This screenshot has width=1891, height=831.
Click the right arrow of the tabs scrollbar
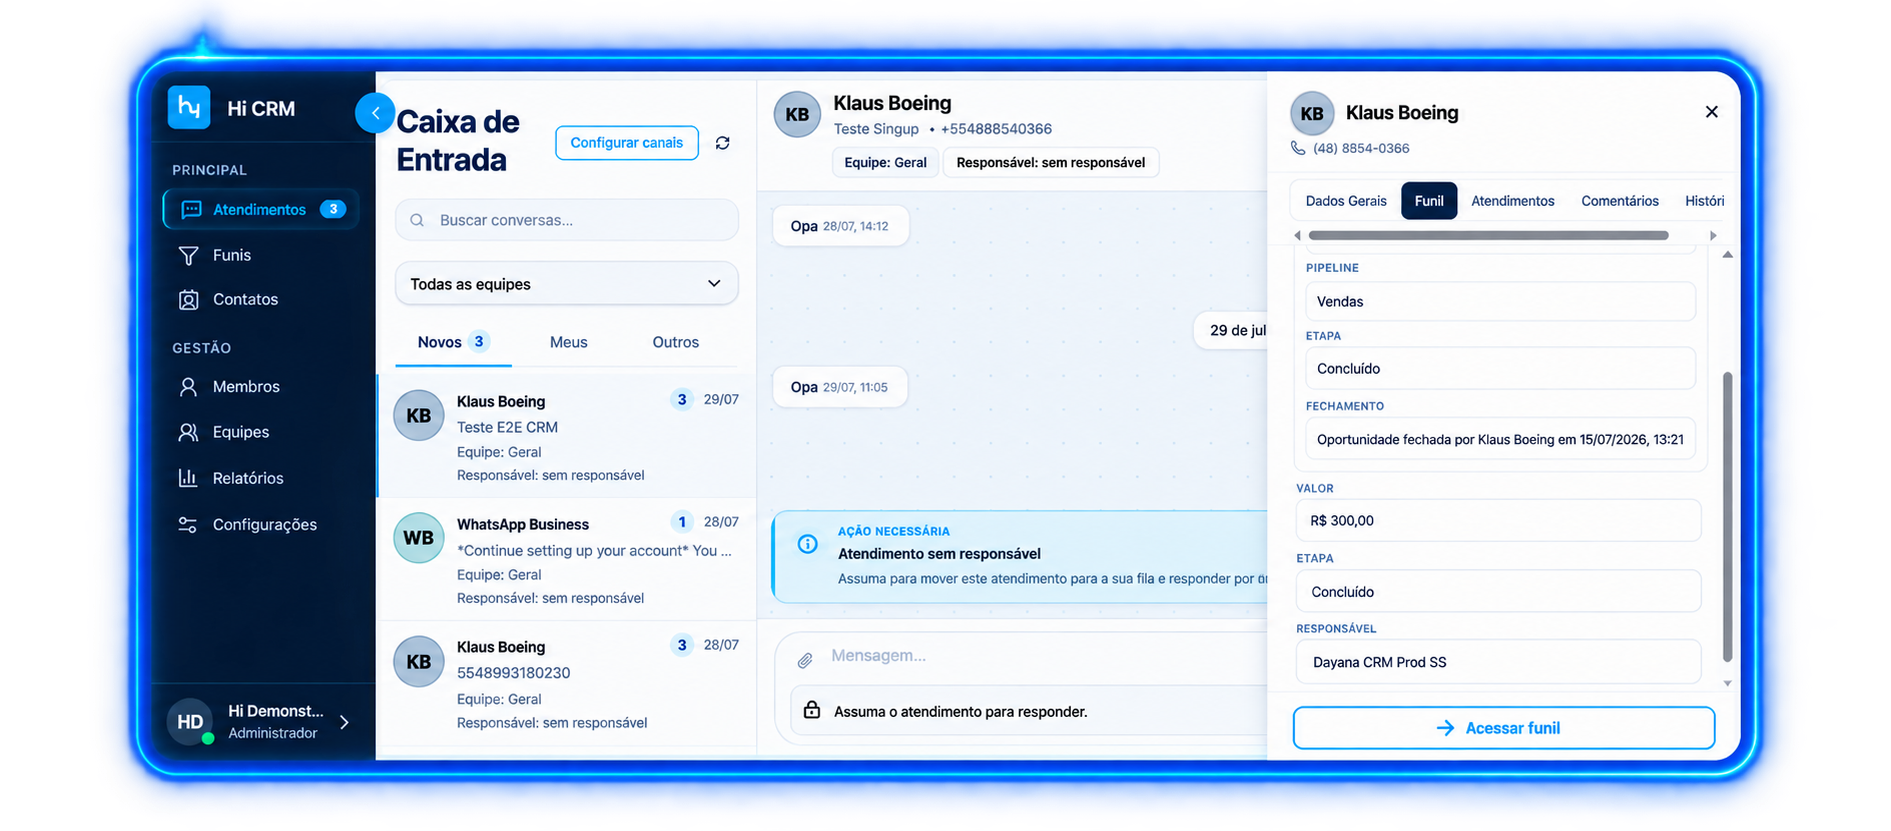click(1713, 236)
